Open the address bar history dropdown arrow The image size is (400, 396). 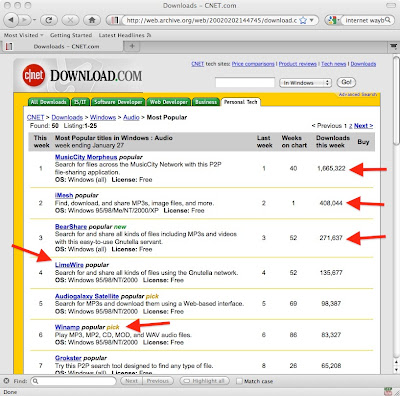coord(312,20)
